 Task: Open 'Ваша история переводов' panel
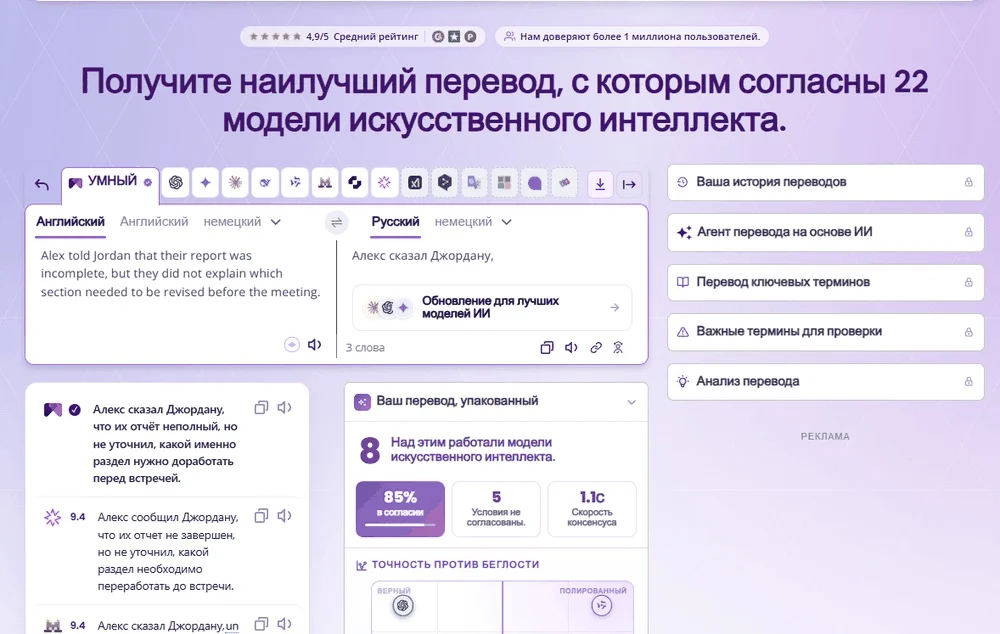tap(825, 182)
